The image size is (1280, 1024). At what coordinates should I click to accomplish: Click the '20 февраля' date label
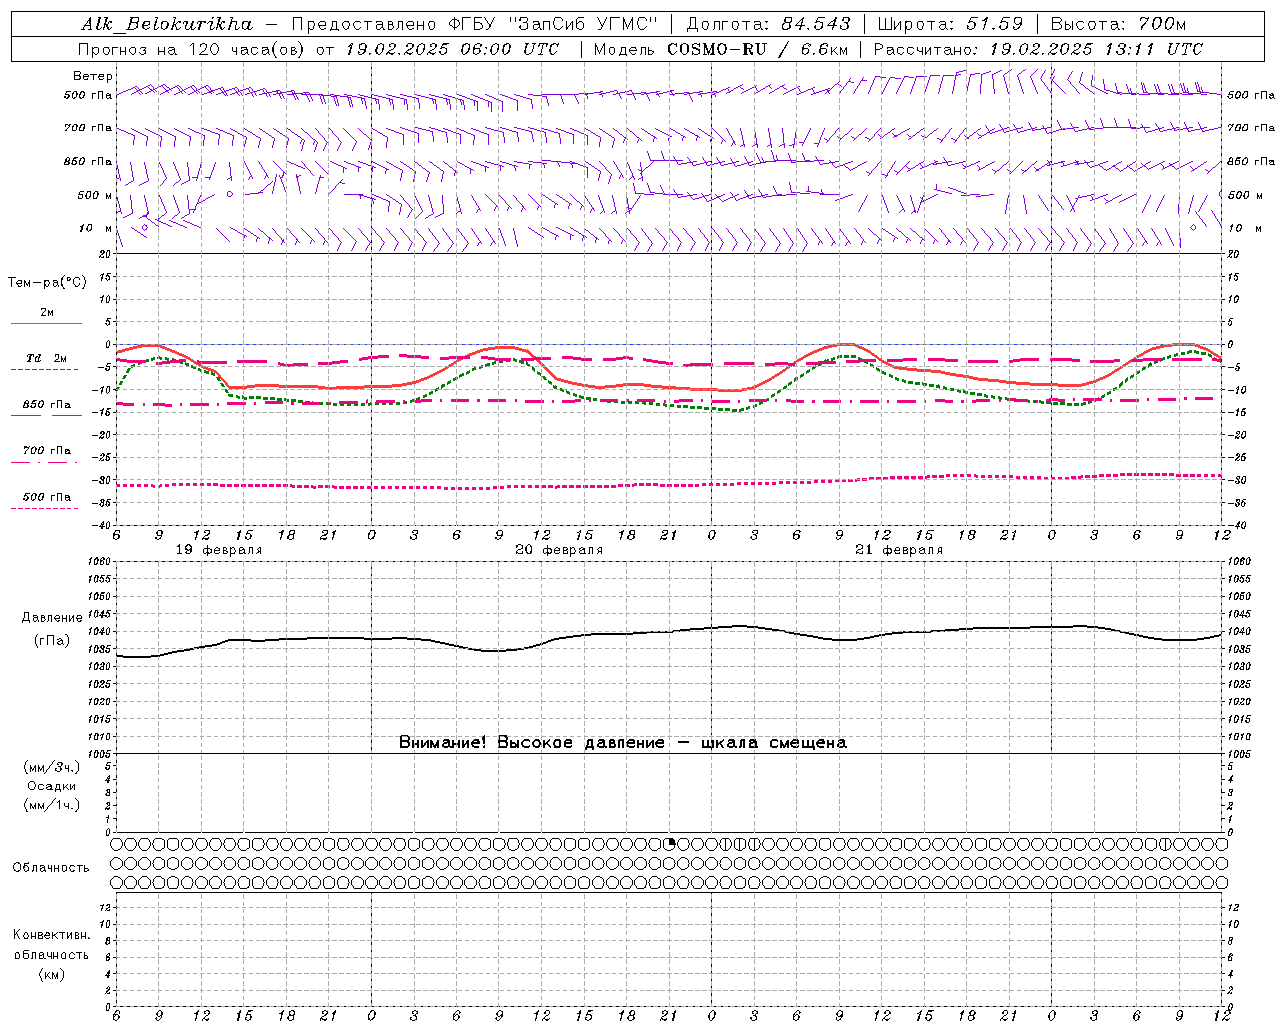tap(559, 550)
